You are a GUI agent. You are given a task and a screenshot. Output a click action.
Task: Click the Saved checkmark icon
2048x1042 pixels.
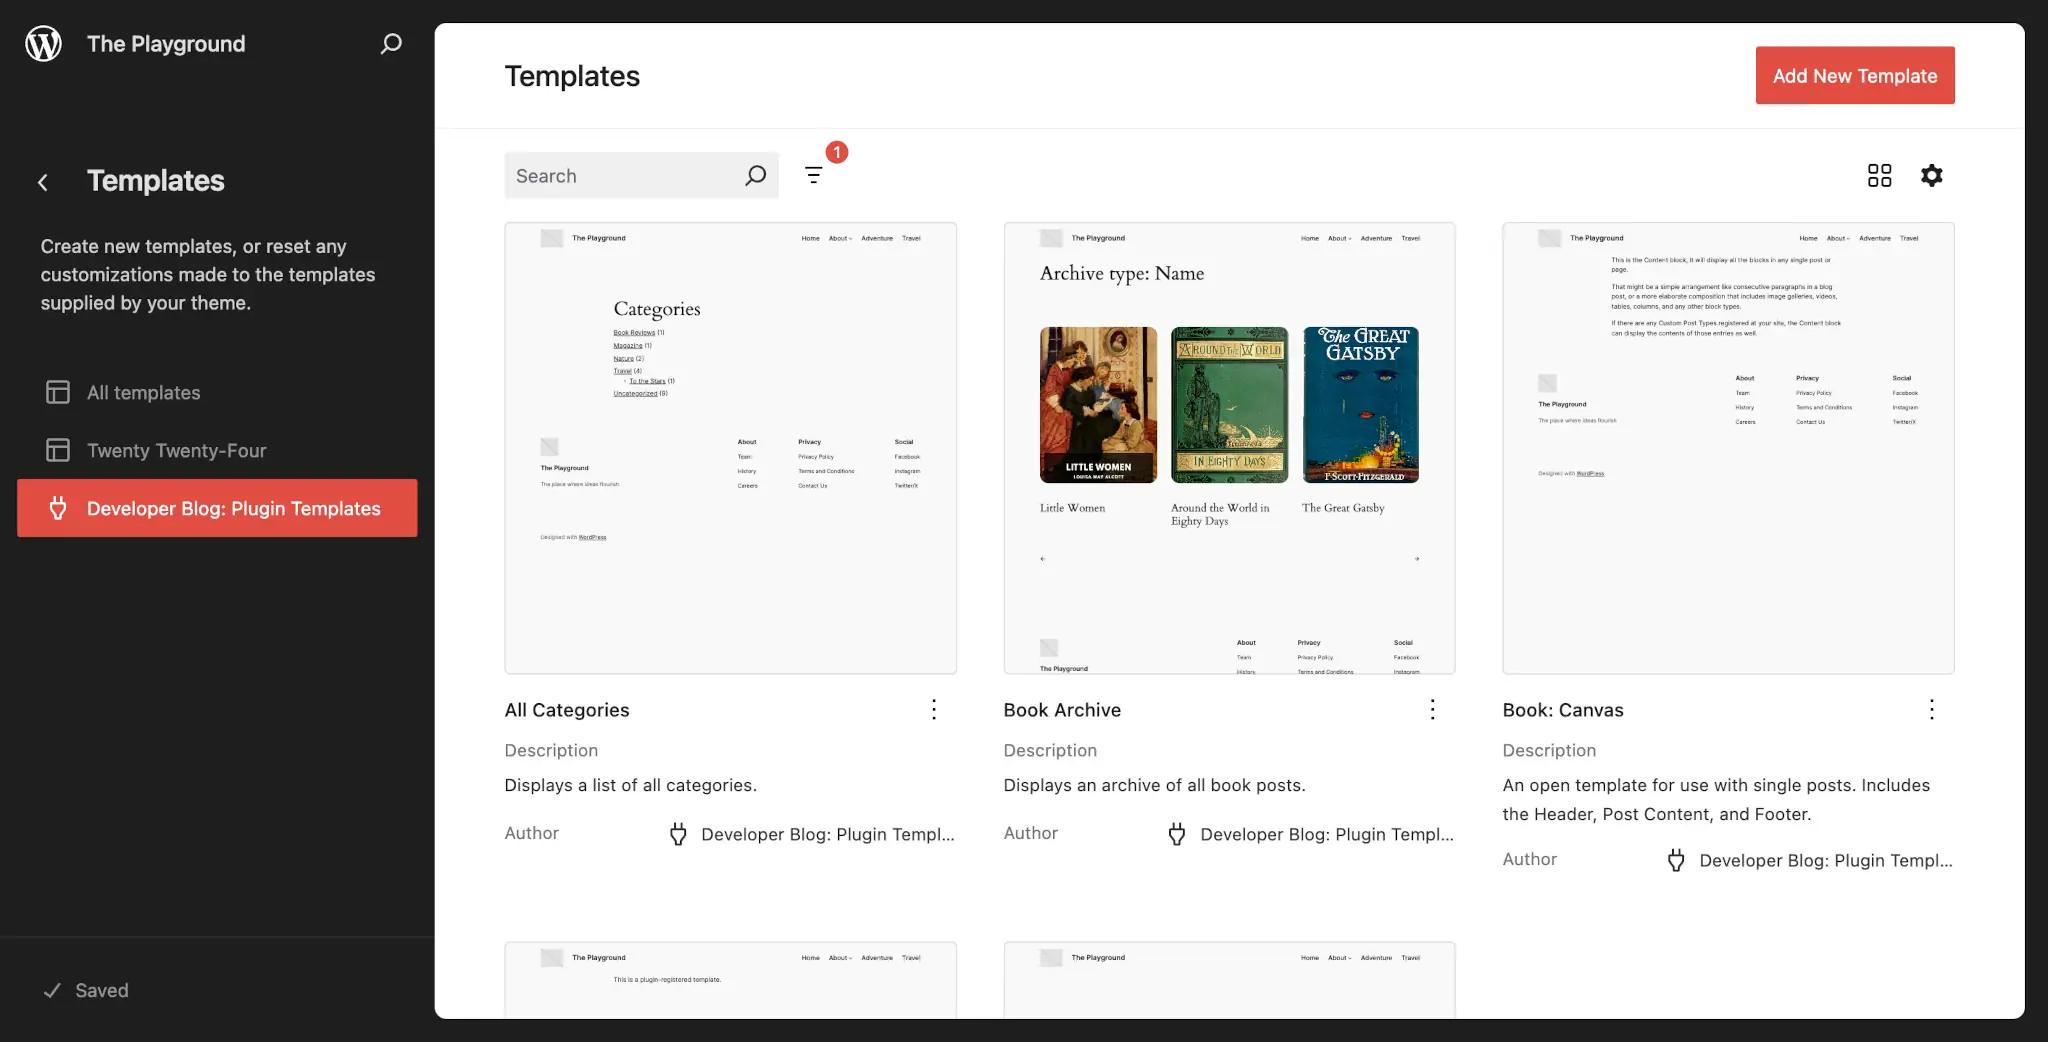tap(52, 990)
